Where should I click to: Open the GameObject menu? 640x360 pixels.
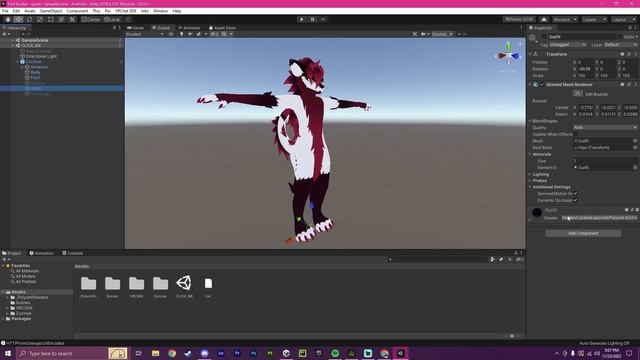(51, 11)
